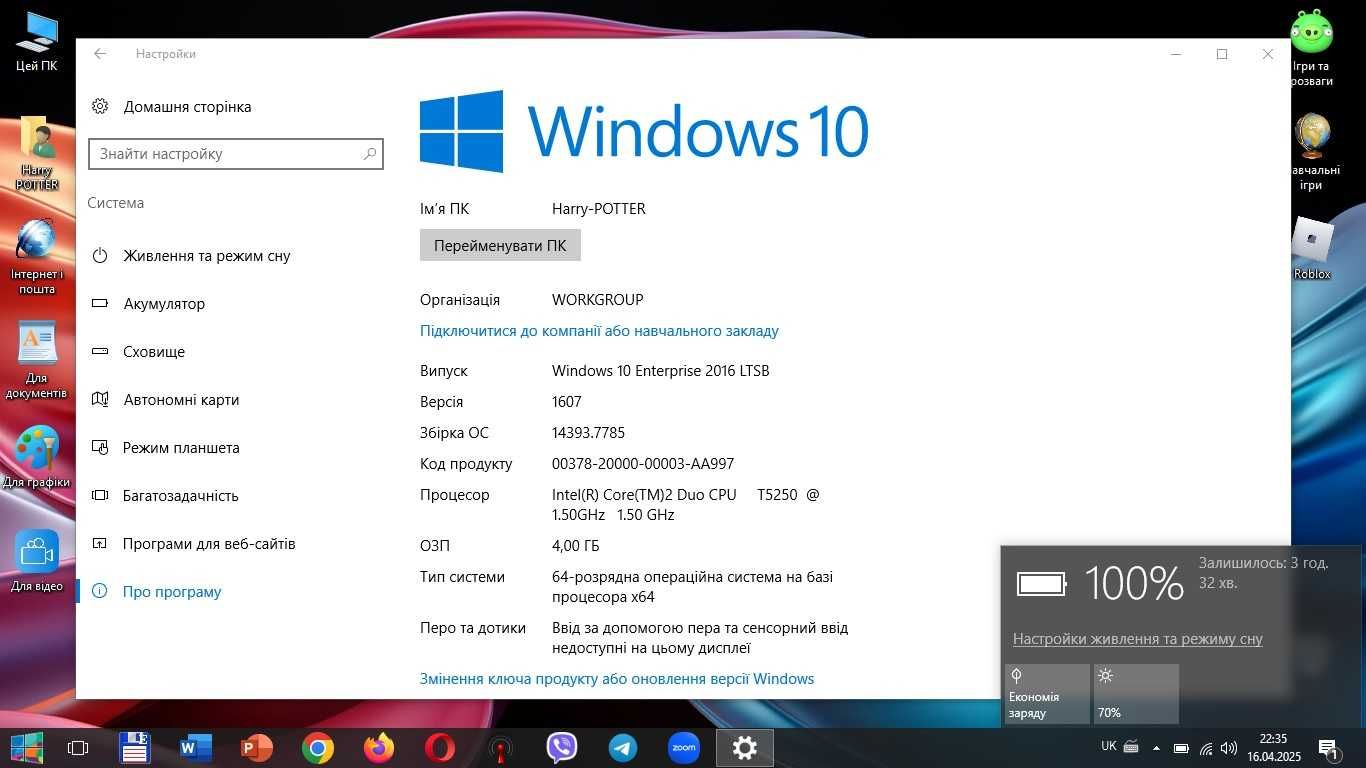Image resolution: width=1366 pixels, height=768 pixels.
Task: Launch Firefox from the taskbar
Action: (379, 748)
